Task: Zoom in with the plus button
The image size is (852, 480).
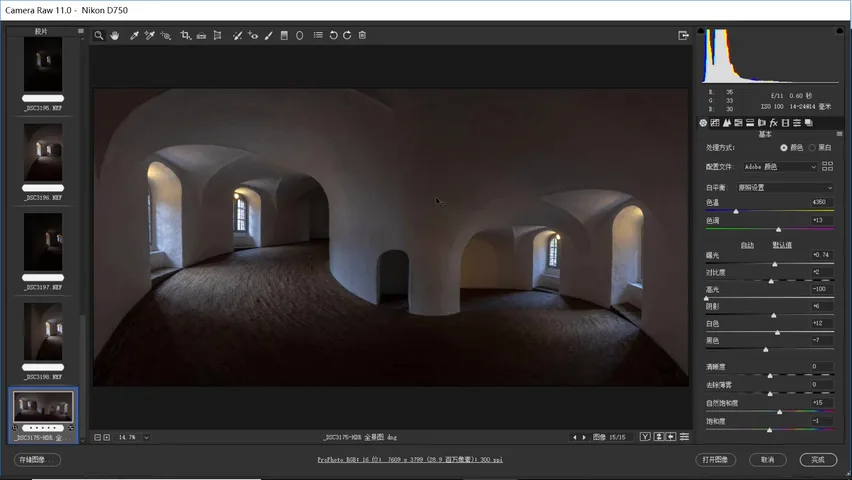Action: (106, 437)
